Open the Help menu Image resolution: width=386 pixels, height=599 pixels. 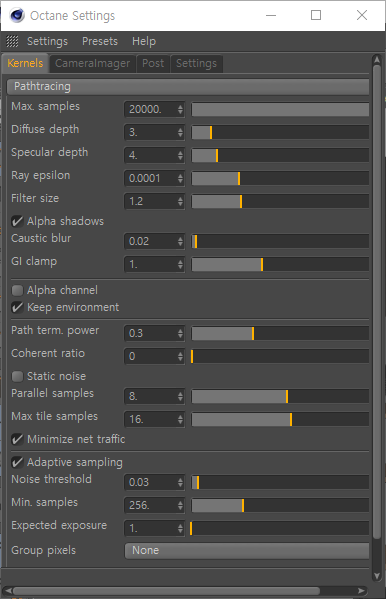(144, 41)
